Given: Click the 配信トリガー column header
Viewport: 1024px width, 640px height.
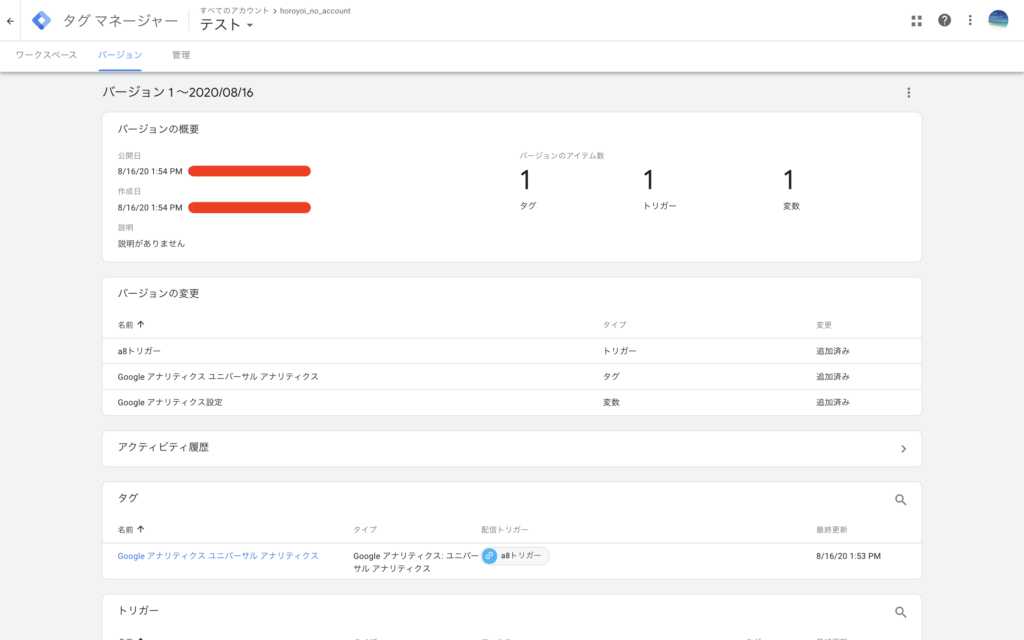Looking at the screenshot, I should 505,530.
